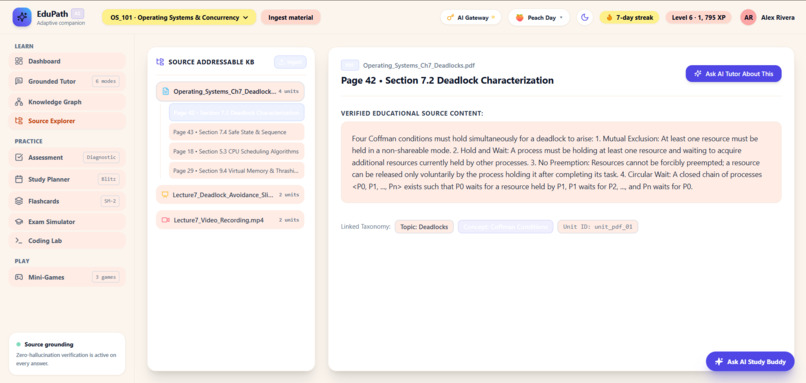806x383 pixels.
Task: Click the 6 modes badge on Grounded Tutor
Action: [106, 81]
